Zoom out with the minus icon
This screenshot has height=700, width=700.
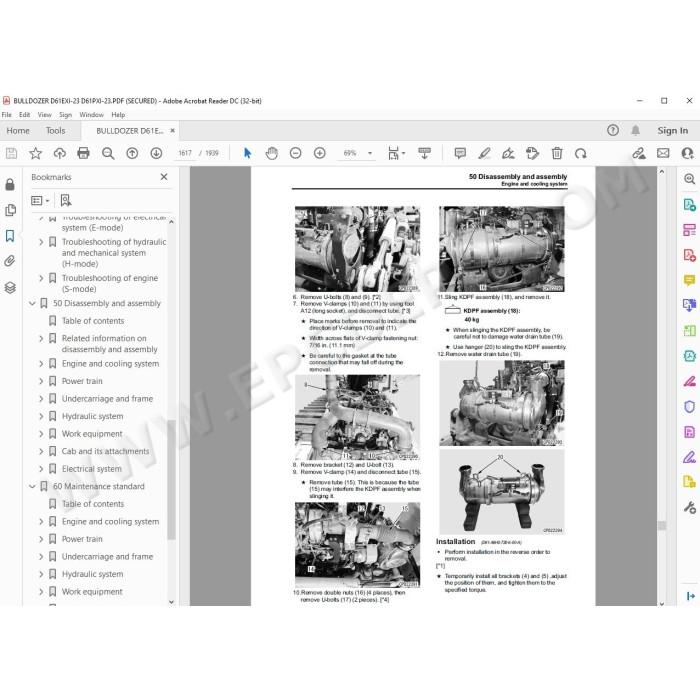(296, 153)
